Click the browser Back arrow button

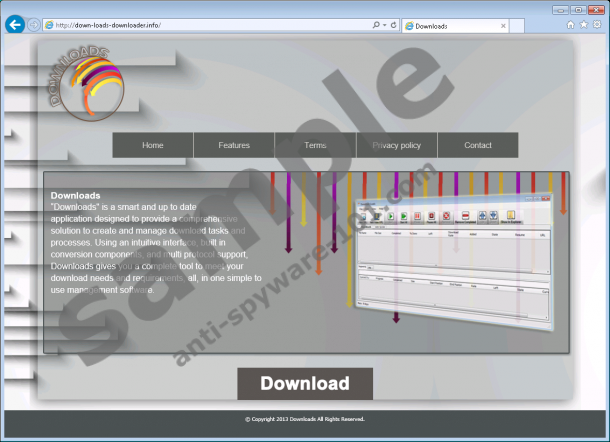pos(14,24)
